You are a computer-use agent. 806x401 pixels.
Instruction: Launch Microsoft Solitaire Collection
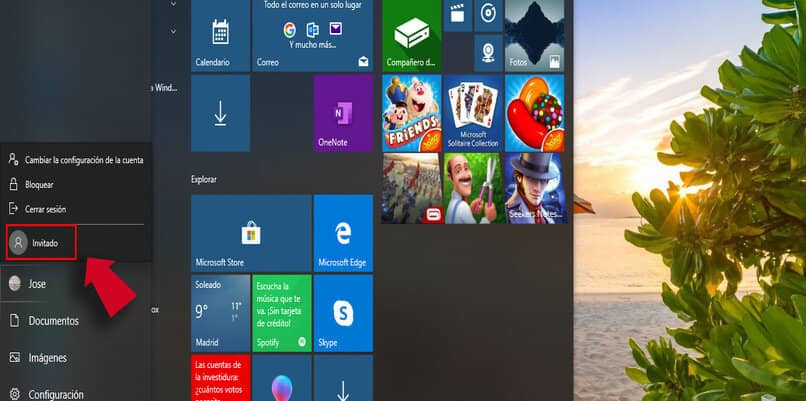472,113
